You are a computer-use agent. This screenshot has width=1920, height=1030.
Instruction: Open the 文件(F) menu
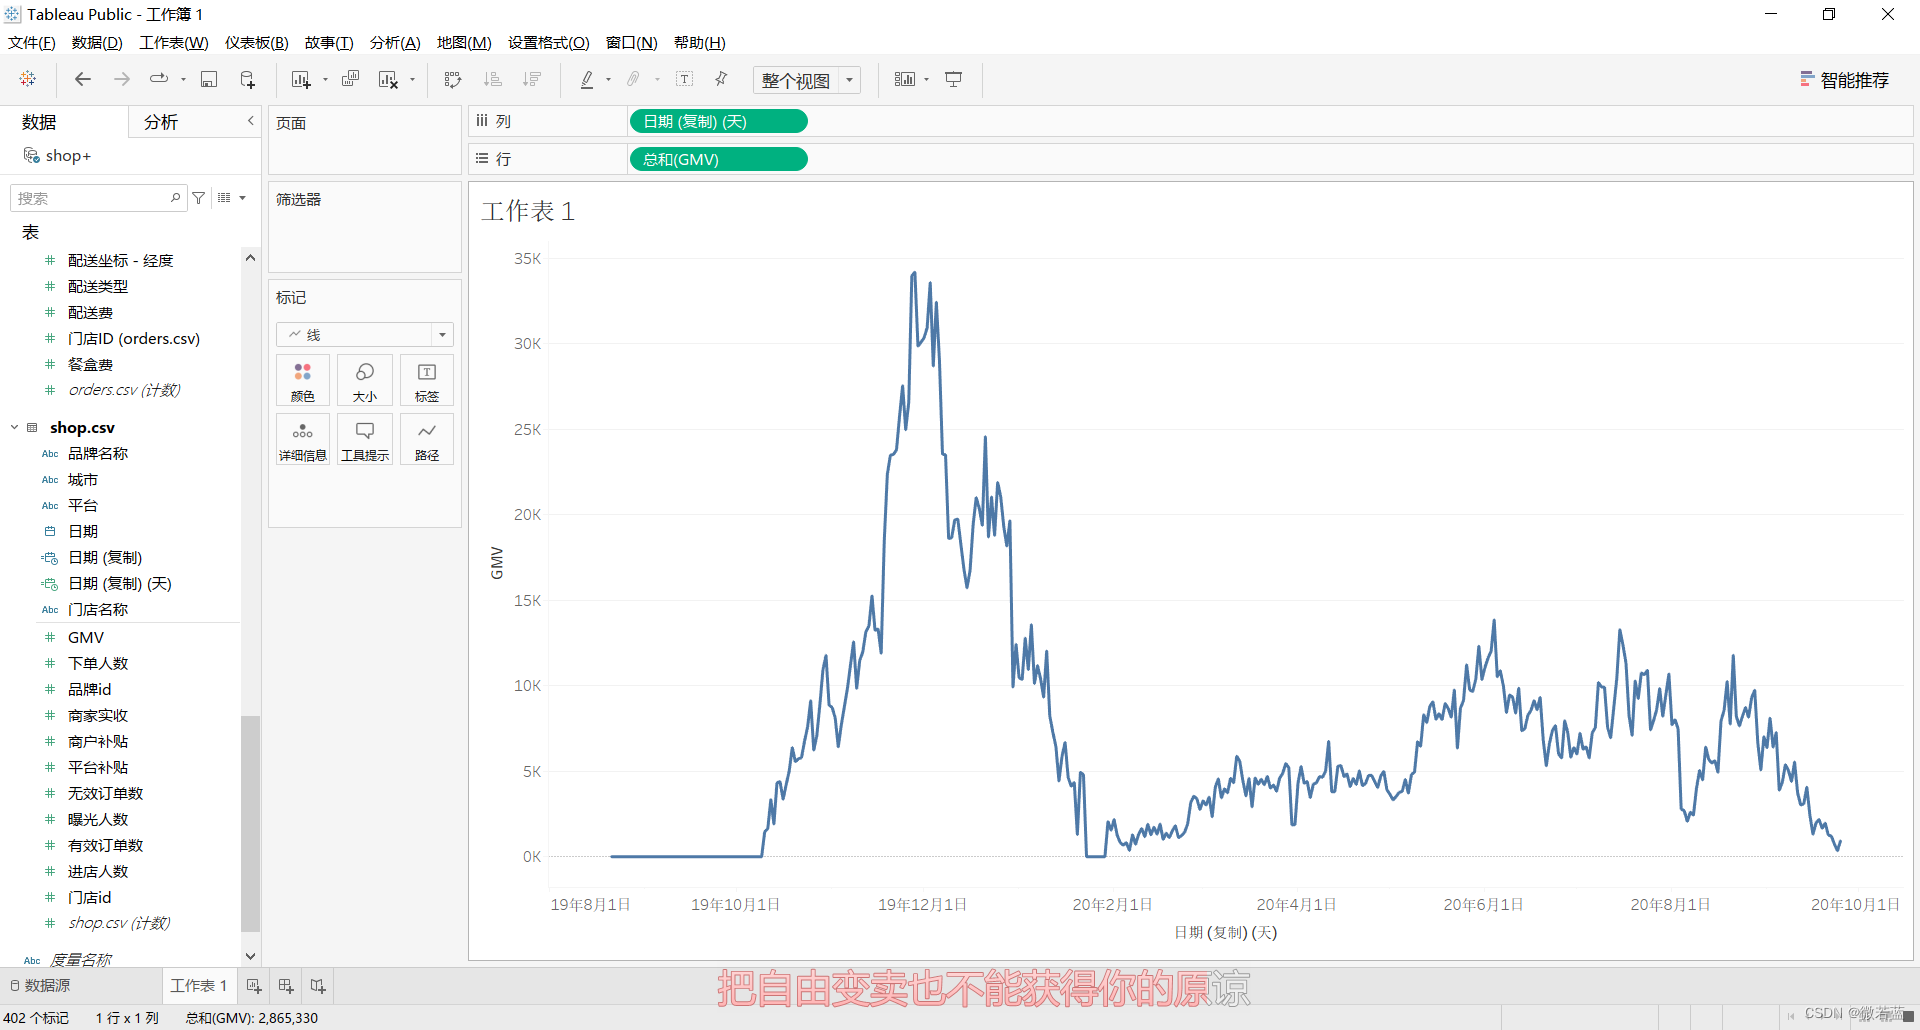click(x=32, y=42)
